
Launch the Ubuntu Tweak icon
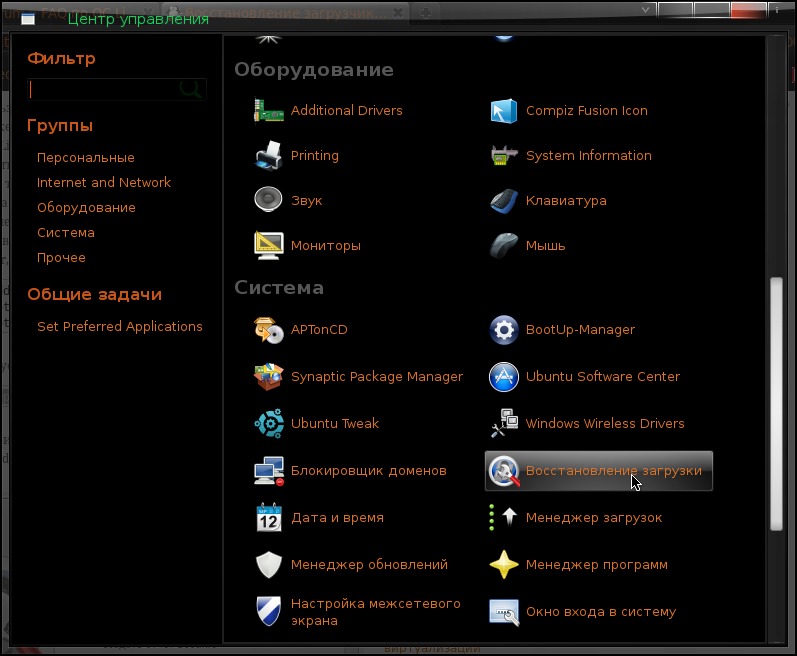tap(268, 423)
